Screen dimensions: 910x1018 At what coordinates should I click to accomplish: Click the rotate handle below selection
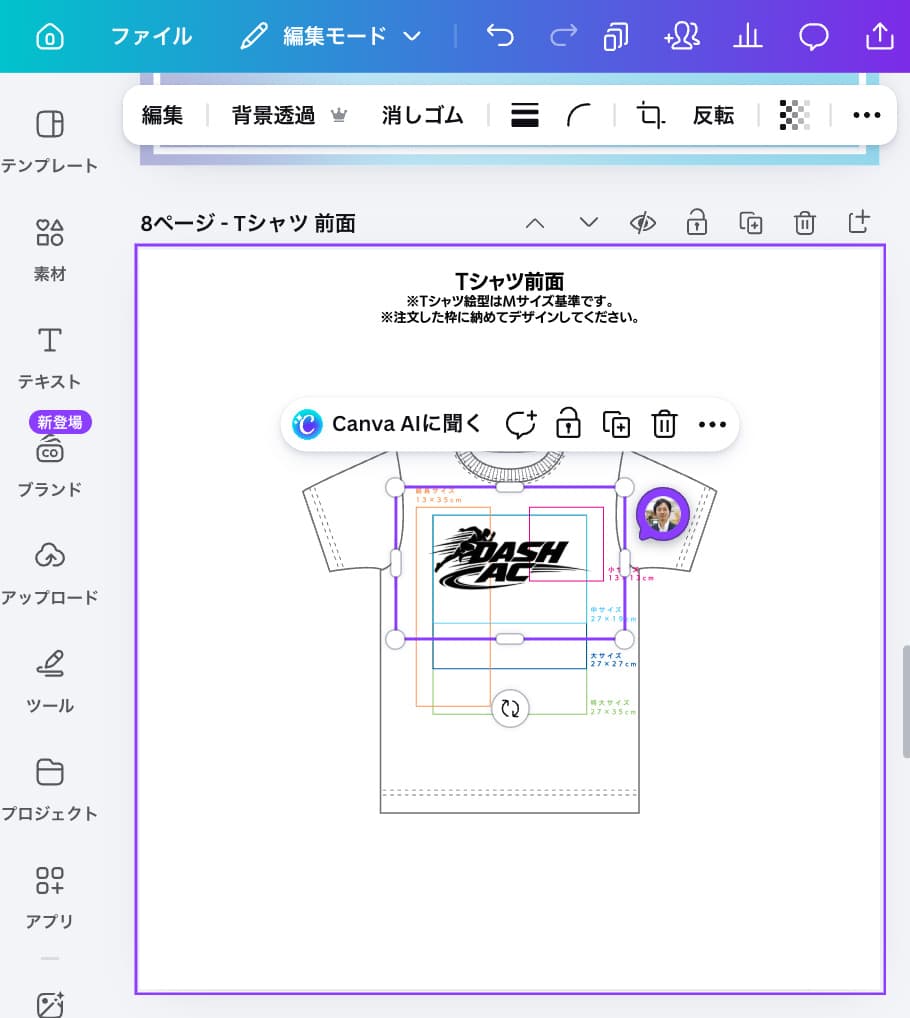click(510, 708)
